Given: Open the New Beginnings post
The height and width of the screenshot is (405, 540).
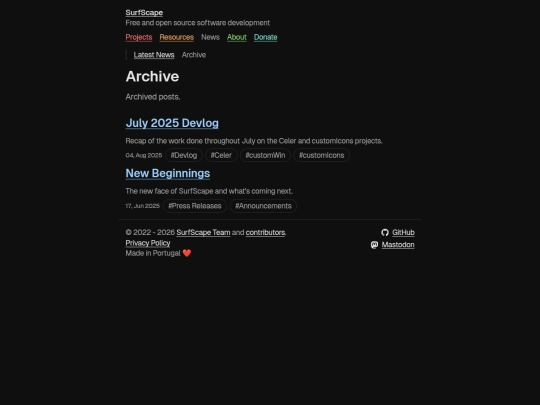Looking at the screenshot, I should [168, 173].
